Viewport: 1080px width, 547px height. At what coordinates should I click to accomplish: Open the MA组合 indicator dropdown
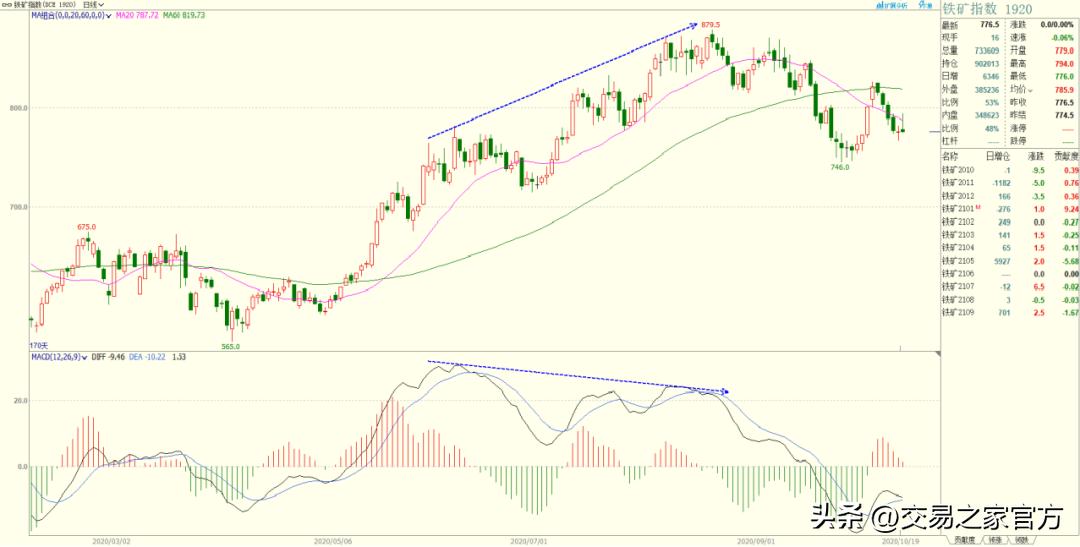72,14
